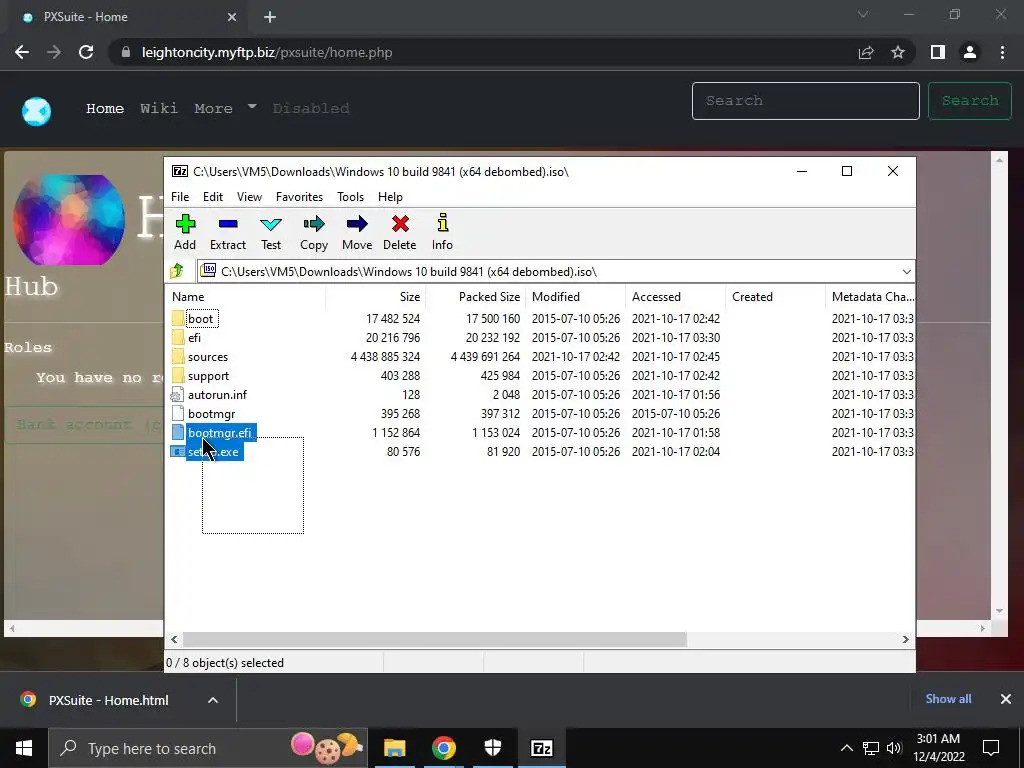This screenshot has height=768, width=1024.
Task: Go back in the Chrome browser
Action: 22,52
